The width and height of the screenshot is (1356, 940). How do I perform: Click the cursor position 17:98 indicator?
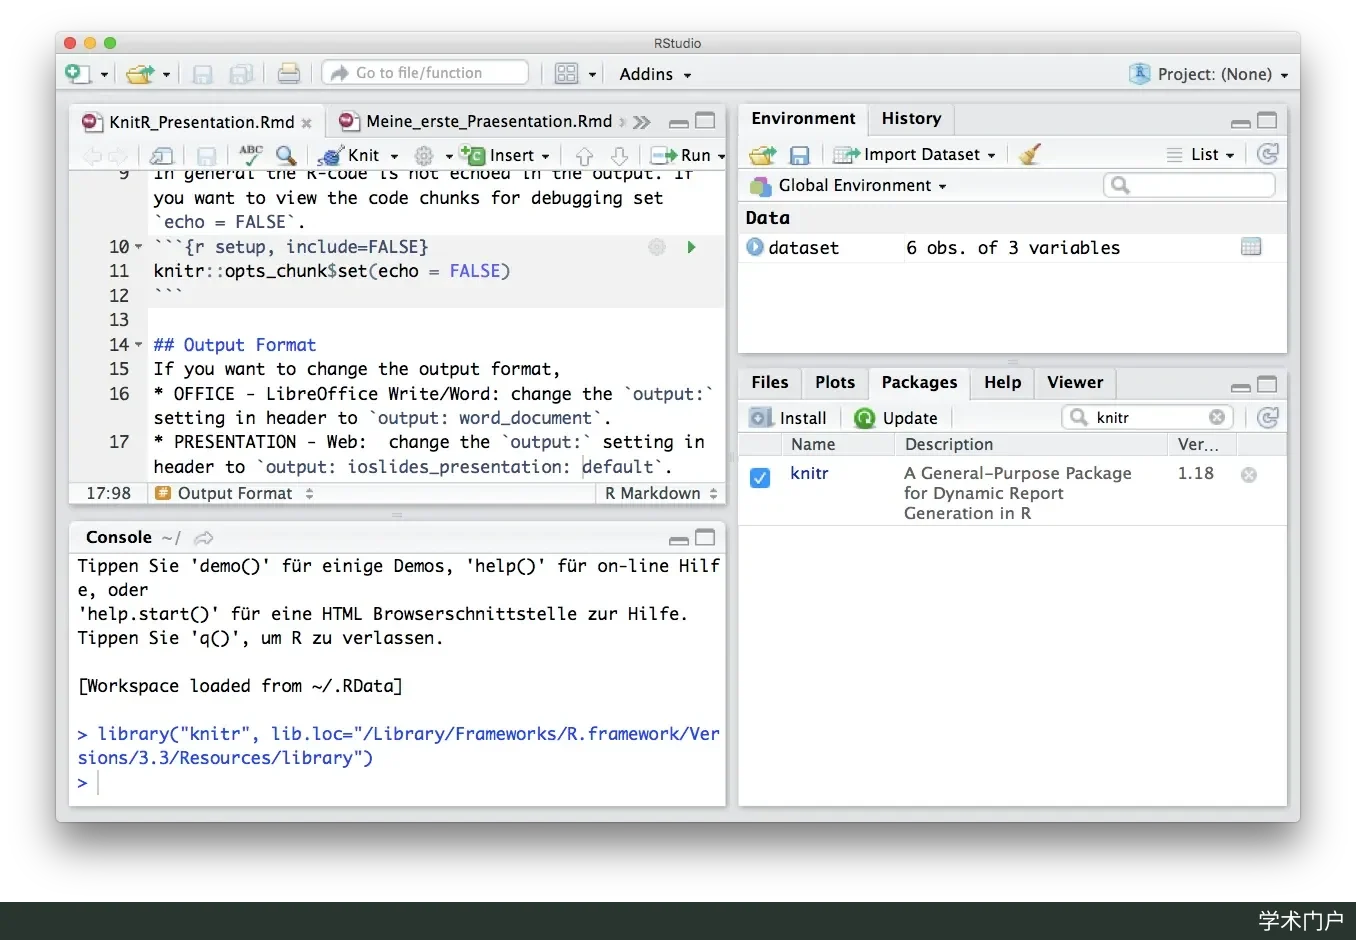(109, 493)
